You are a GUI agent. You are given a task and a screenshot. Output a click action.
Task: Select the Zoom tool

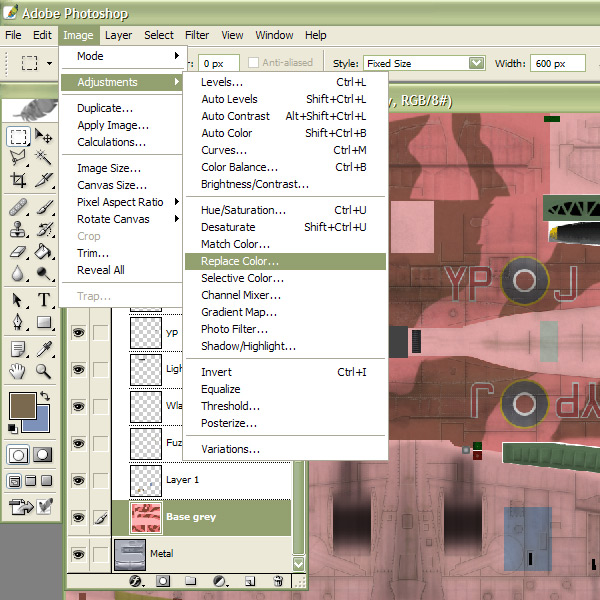pyautogui.click(x=43, y=371)
